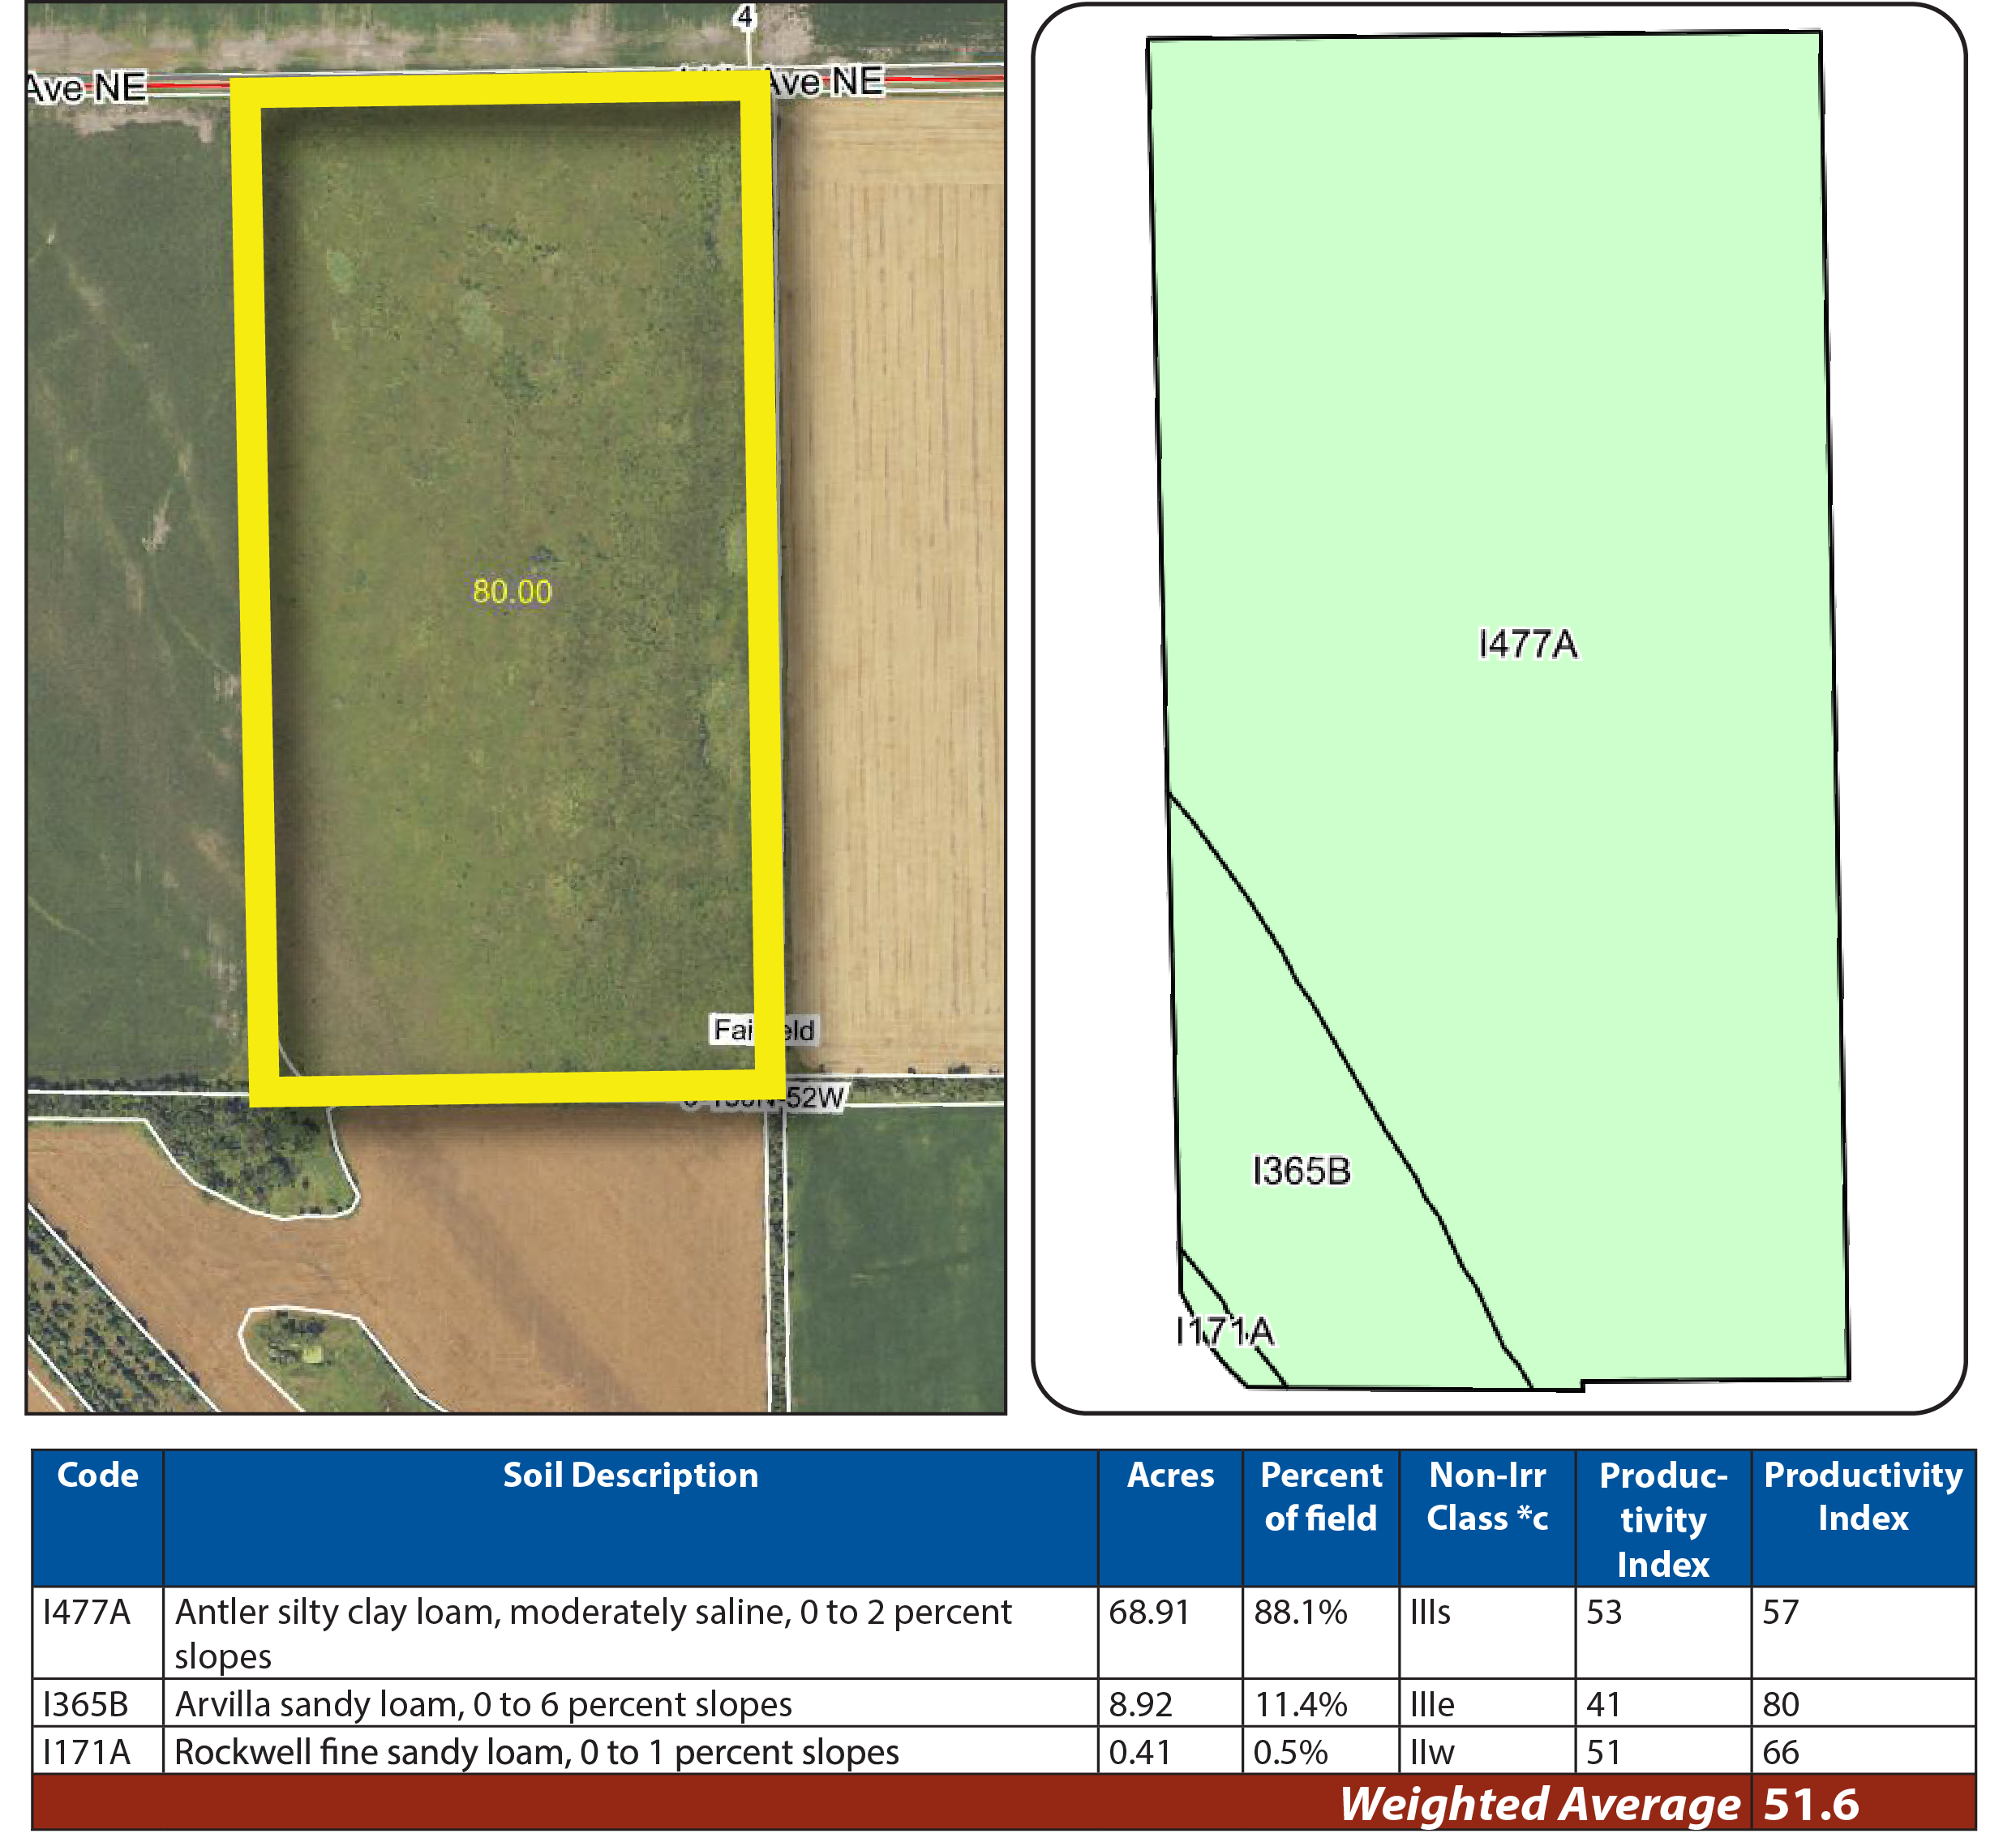Click the I477A code cell in table

[87, 1612]
